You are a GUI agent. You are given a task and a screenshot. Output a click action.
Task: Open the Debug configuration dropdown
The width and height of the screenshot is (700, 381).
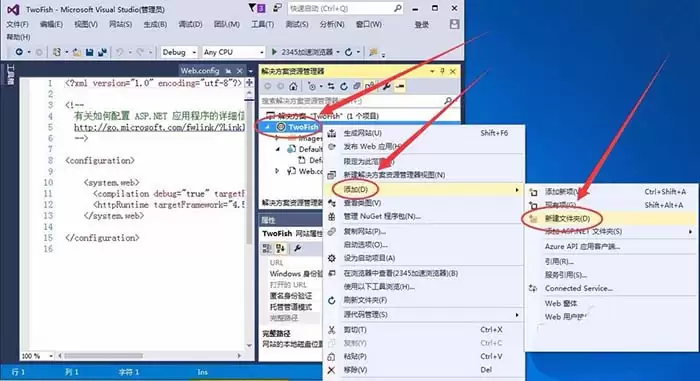(x=179, y=52)
